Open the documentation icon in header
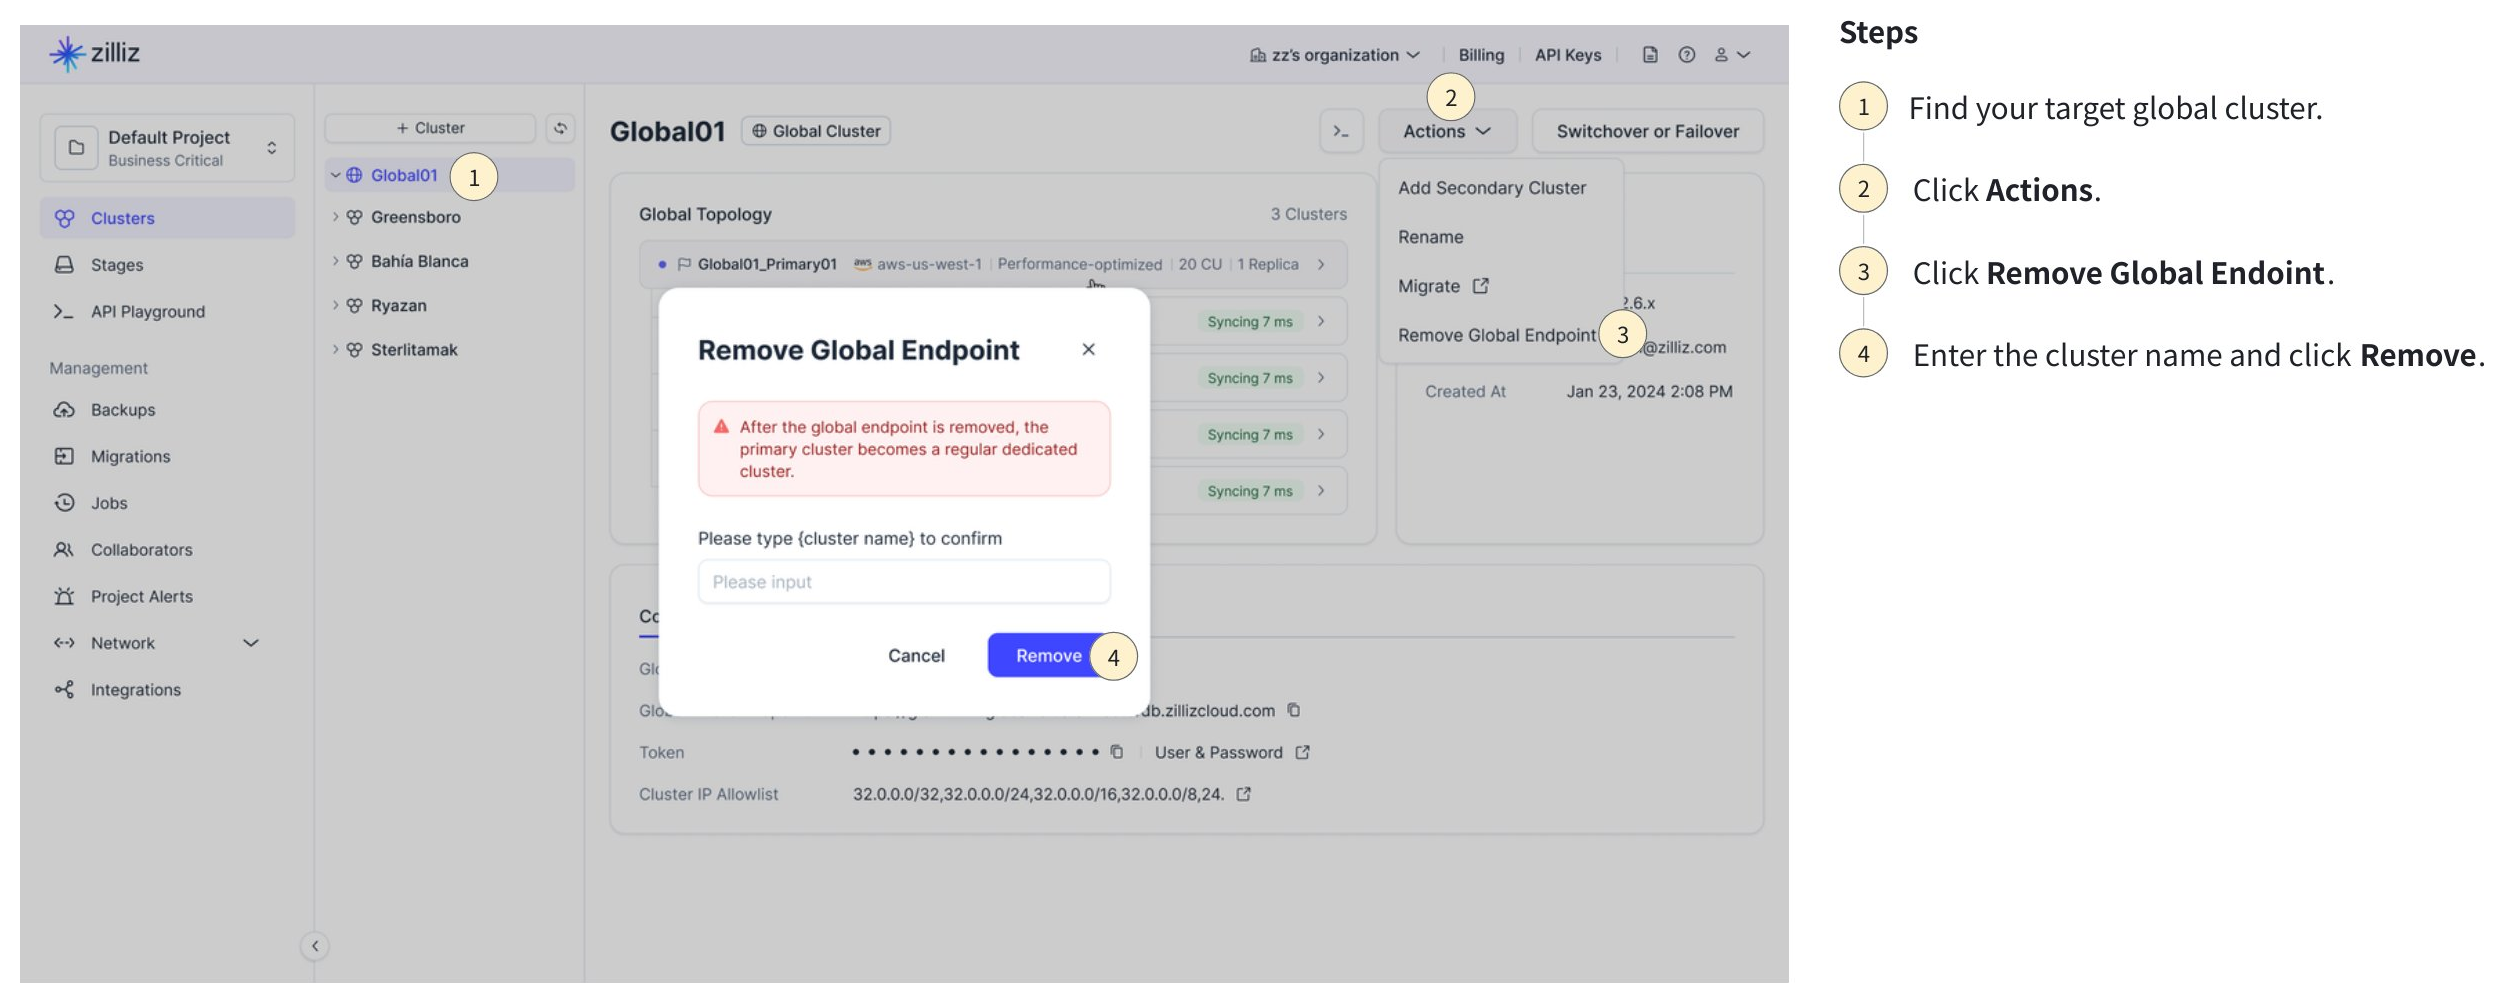The image size is (2504, 1003). [x=1650, y=55]
